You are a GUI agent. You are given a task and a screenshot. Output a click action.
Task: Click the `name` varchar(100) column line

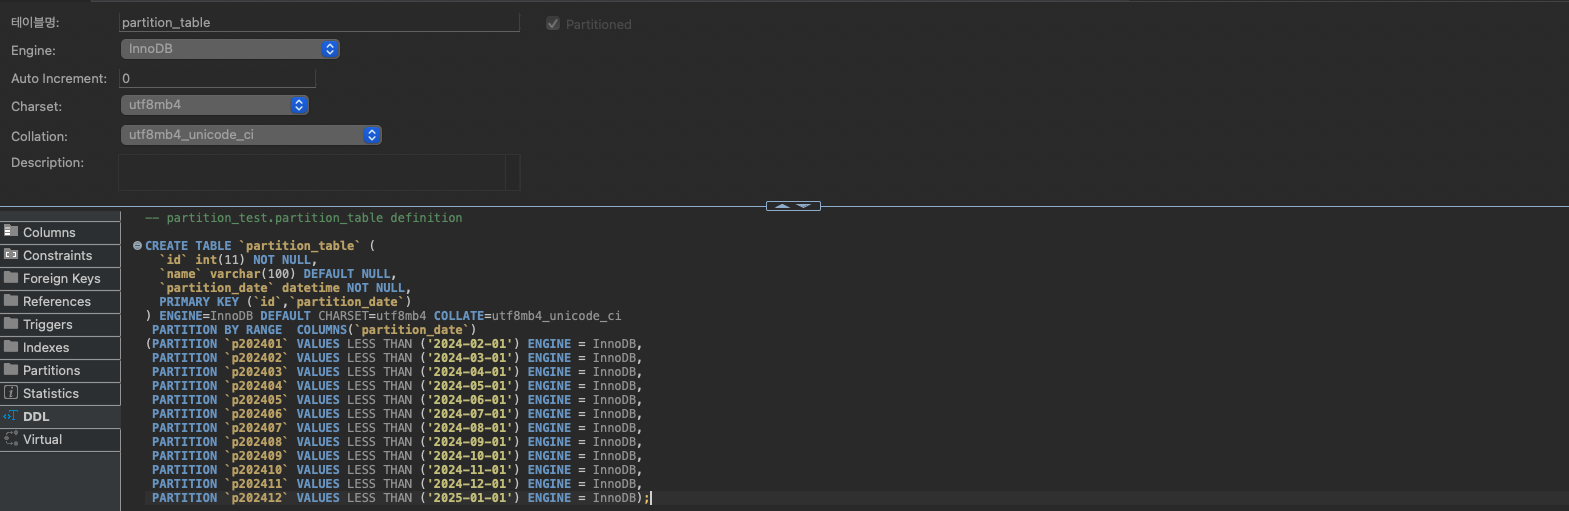[x=278, y=273]
